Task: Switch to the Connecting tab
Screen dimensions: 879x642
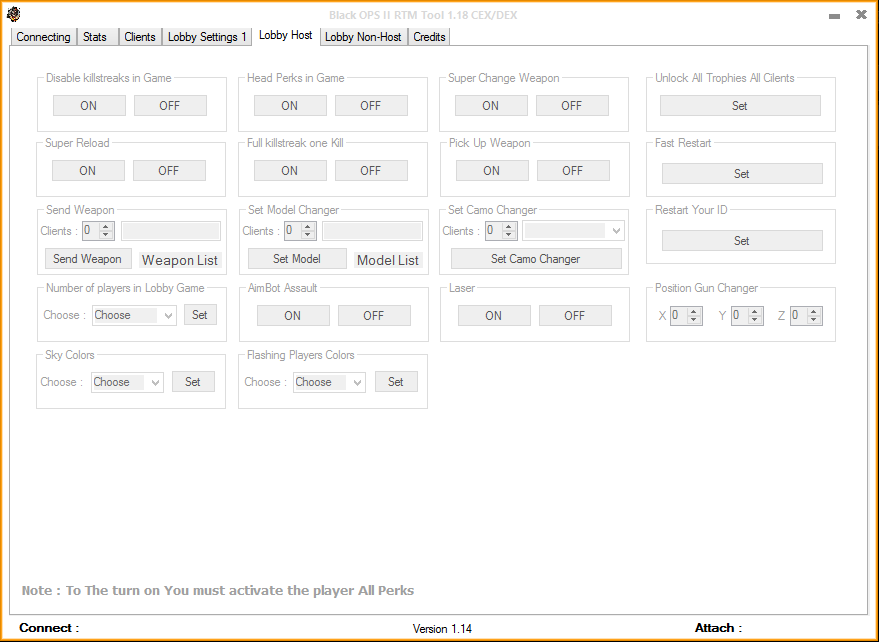Action: tap(43, 37)
